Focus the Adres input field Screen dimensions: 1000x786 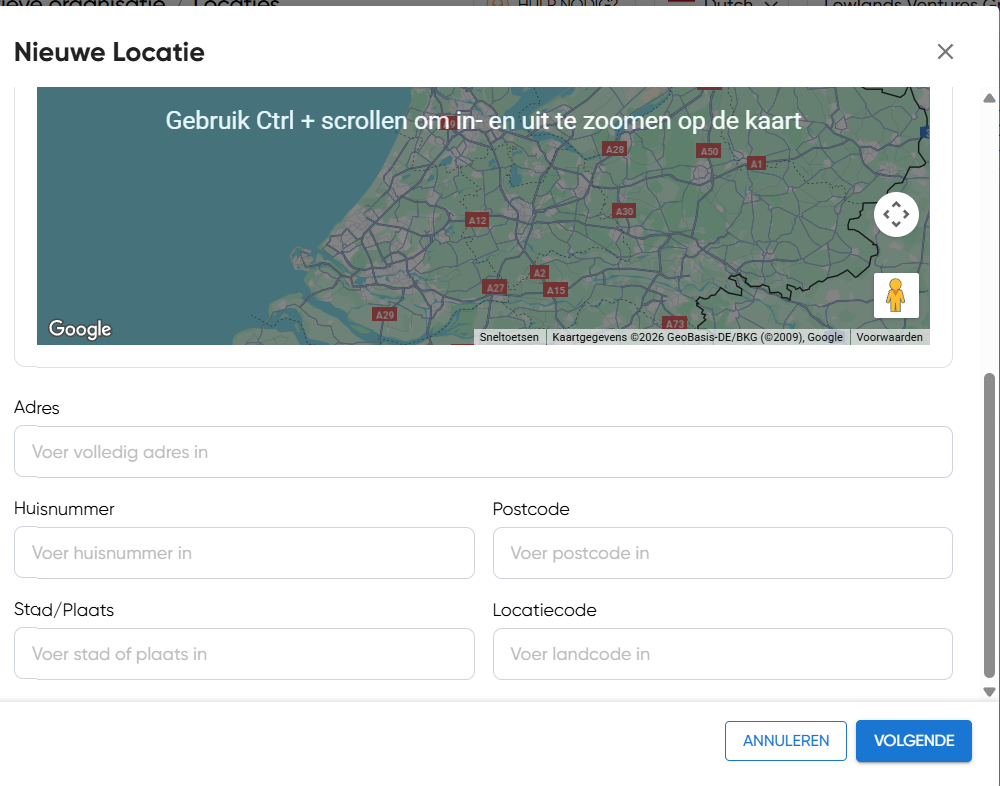tap(483, 452)
